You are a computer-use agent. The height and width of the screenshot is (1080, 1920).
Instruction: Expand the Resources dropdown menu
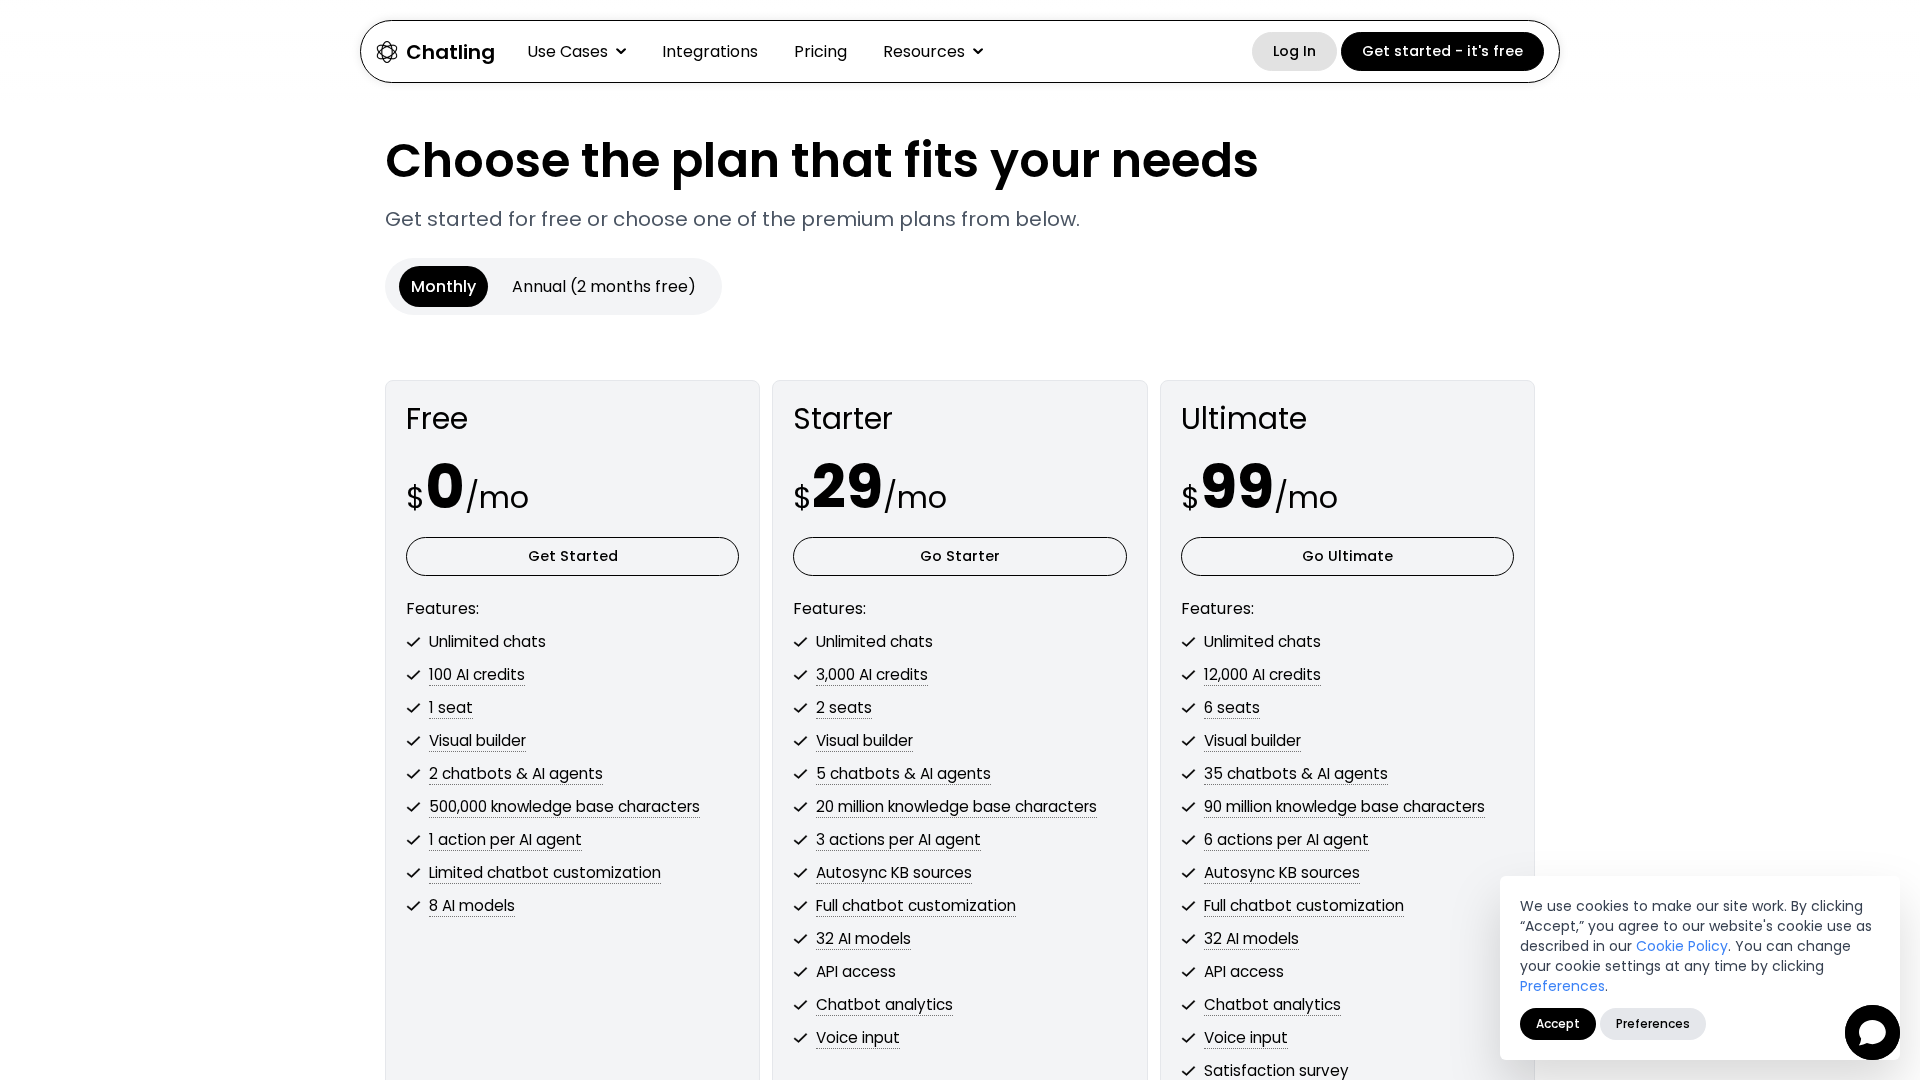tap(932, 52)
